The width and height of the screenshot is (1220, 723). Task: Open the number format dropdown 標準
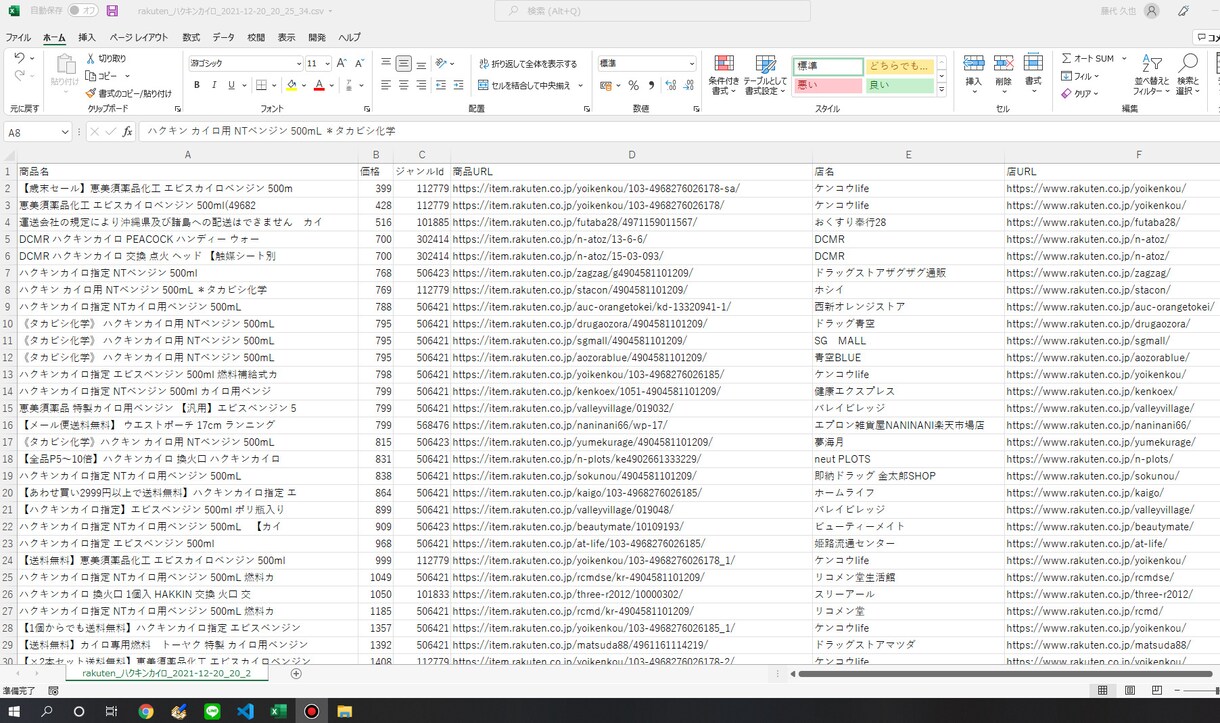[x=691, y=63]
